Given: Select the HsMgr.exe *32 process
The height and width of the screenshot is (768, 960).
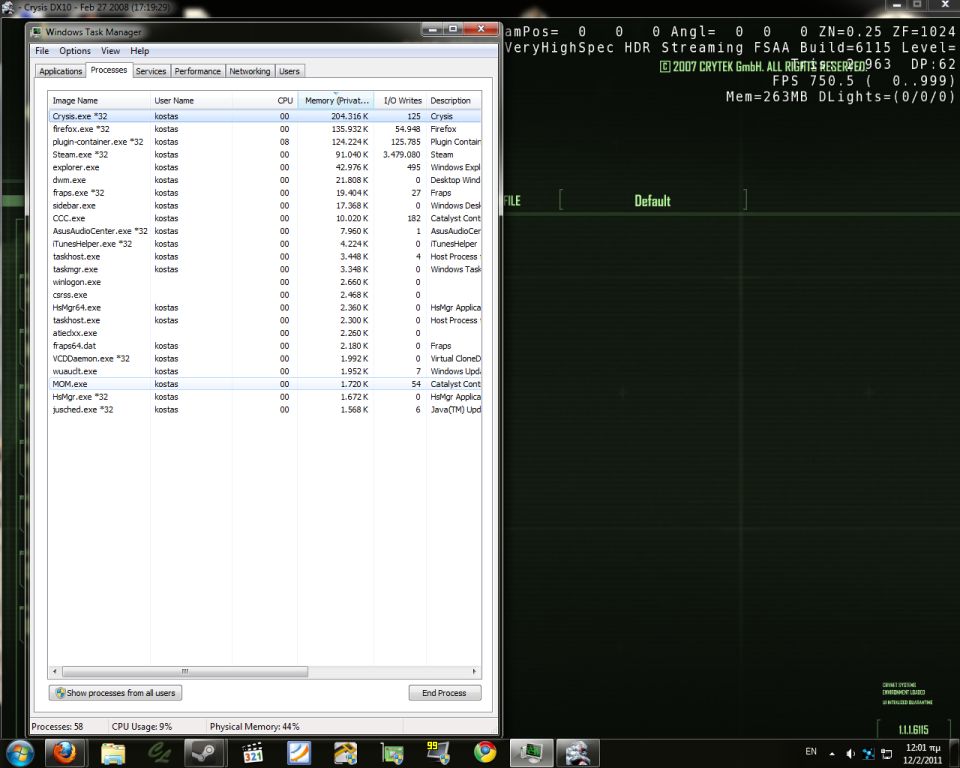Looking at the screenshot, I should (x=264, y=397).
